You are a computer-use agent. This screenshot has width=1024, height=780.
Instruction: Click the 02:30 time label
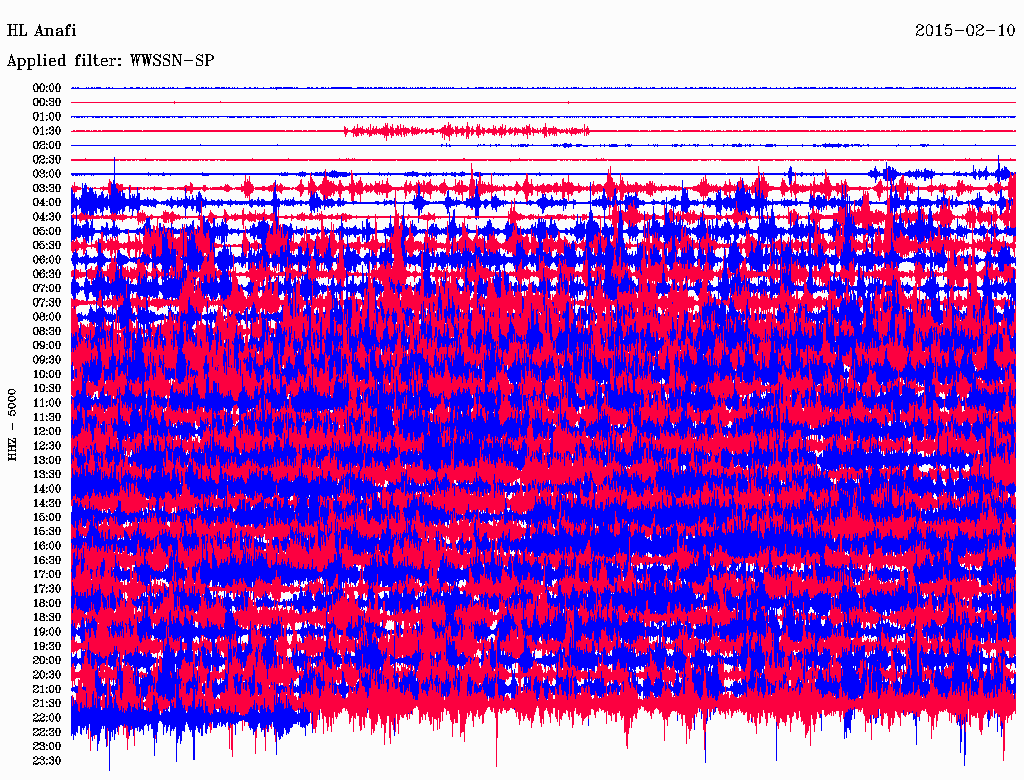coord(46,159)
